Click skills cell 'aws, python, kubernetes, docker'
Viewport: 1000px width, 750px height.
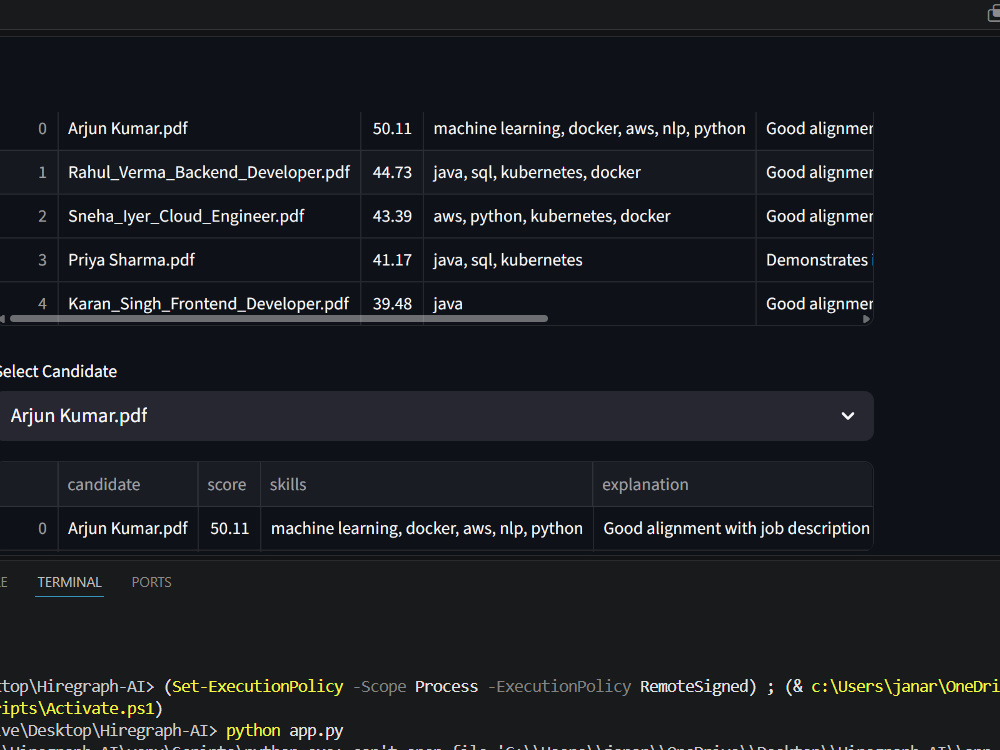pyautogui.click(x=589, y=216)
